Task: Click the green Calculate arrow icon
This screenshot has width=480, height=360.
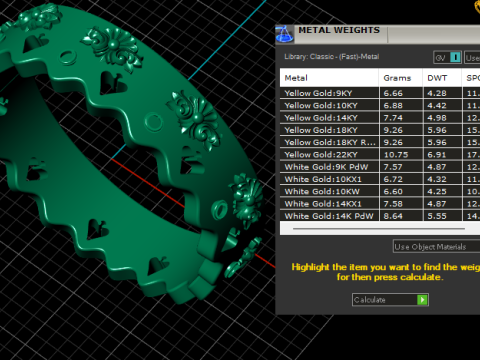Action: point(422,300)
